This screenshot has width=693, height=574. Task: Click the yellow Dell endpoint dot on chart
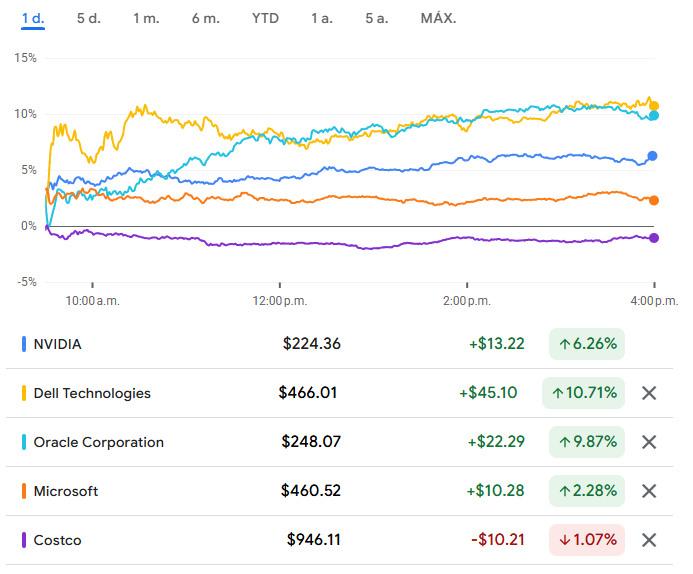click(x=654, y=106)
